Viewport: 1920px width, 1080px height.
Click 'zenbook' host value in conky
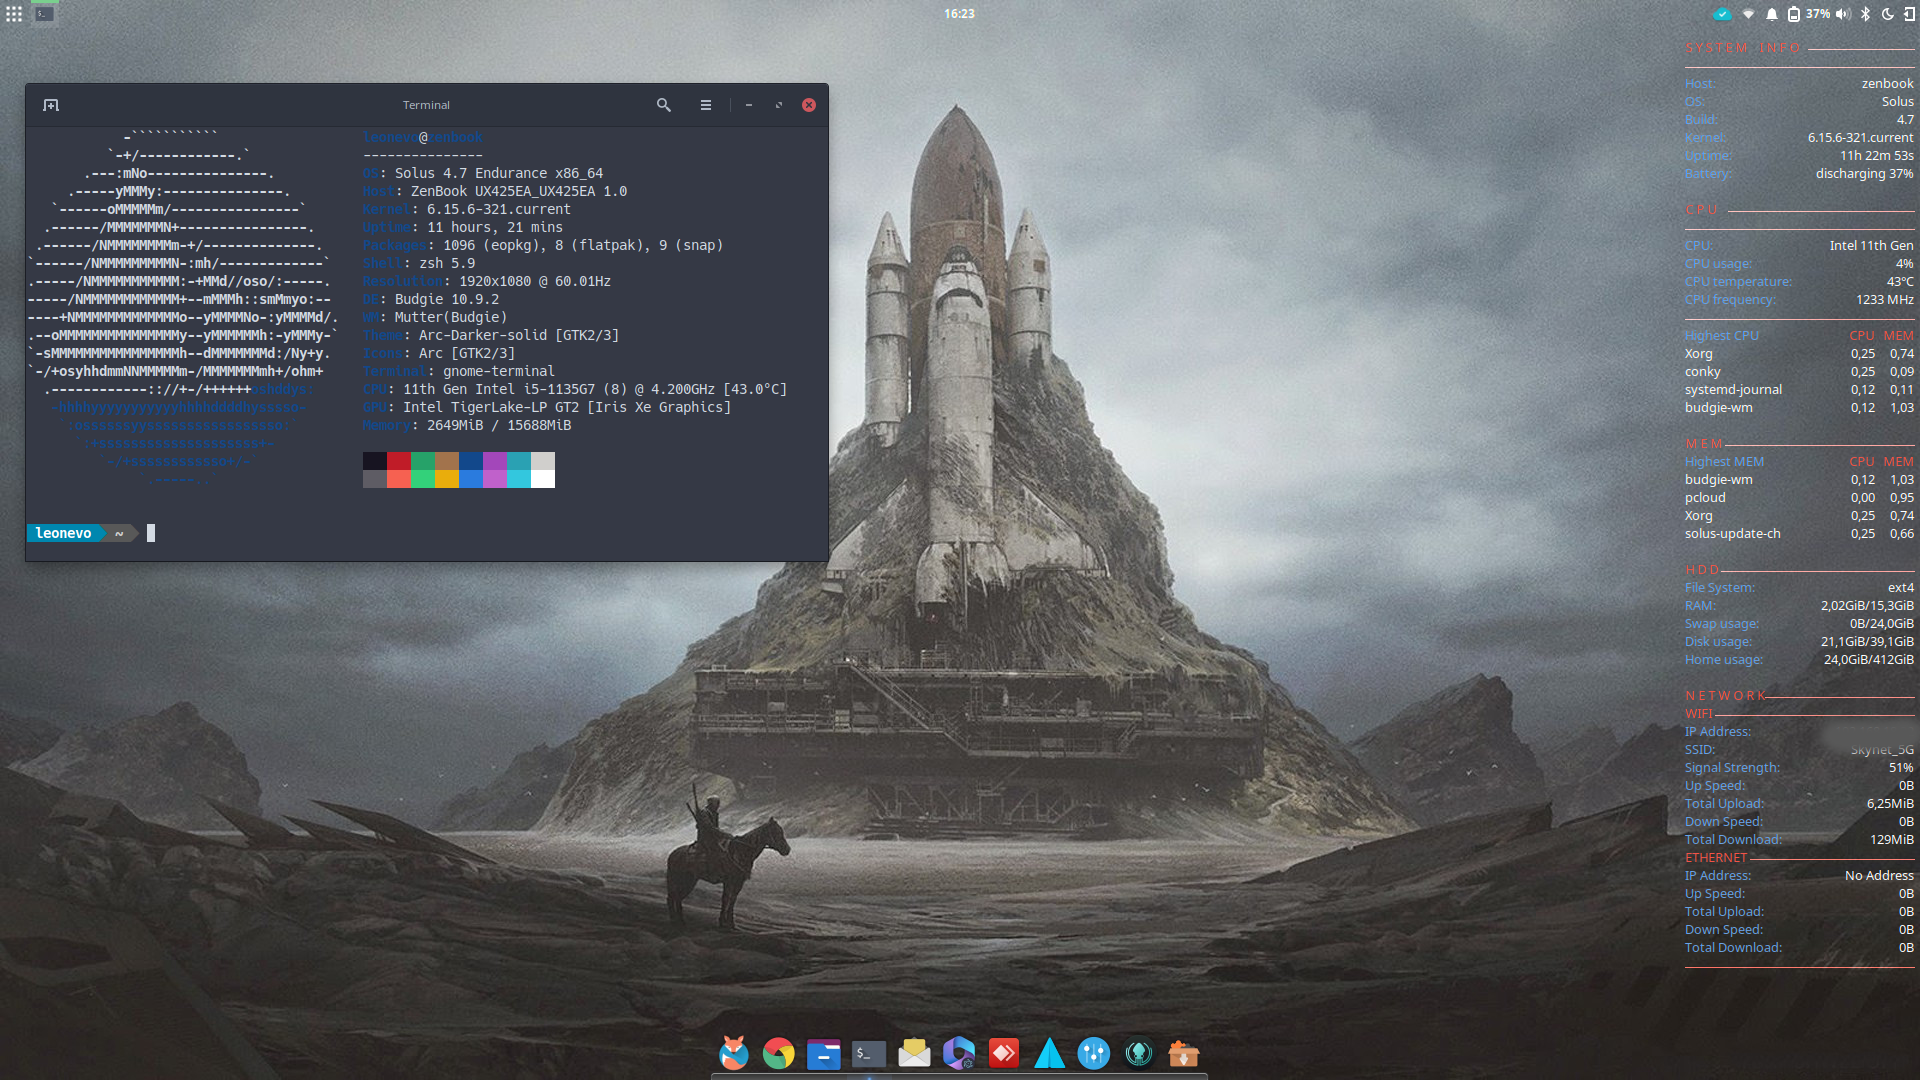pyautogui.click(x=1887, y=84)
